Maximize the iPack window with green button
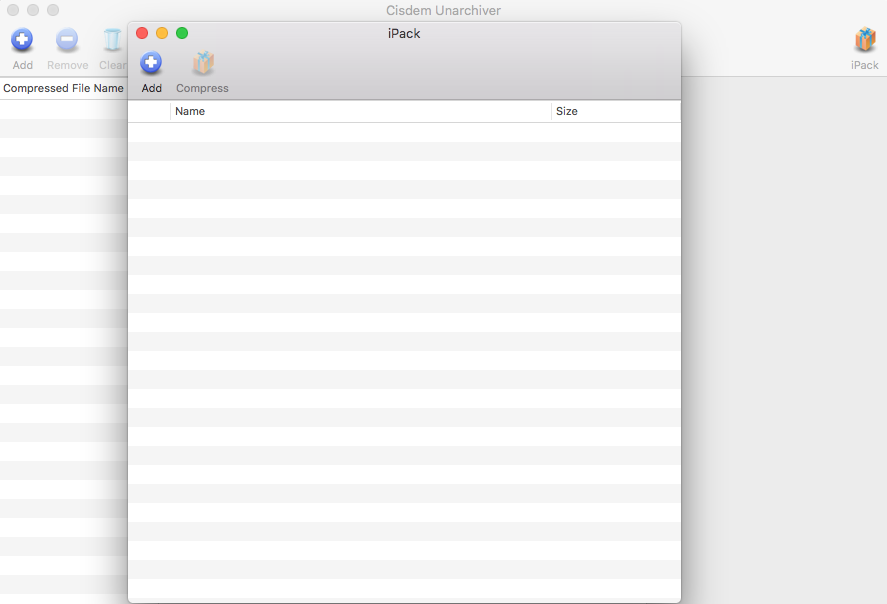The height and width of the screenshot is (604, 887). point(182,33)
